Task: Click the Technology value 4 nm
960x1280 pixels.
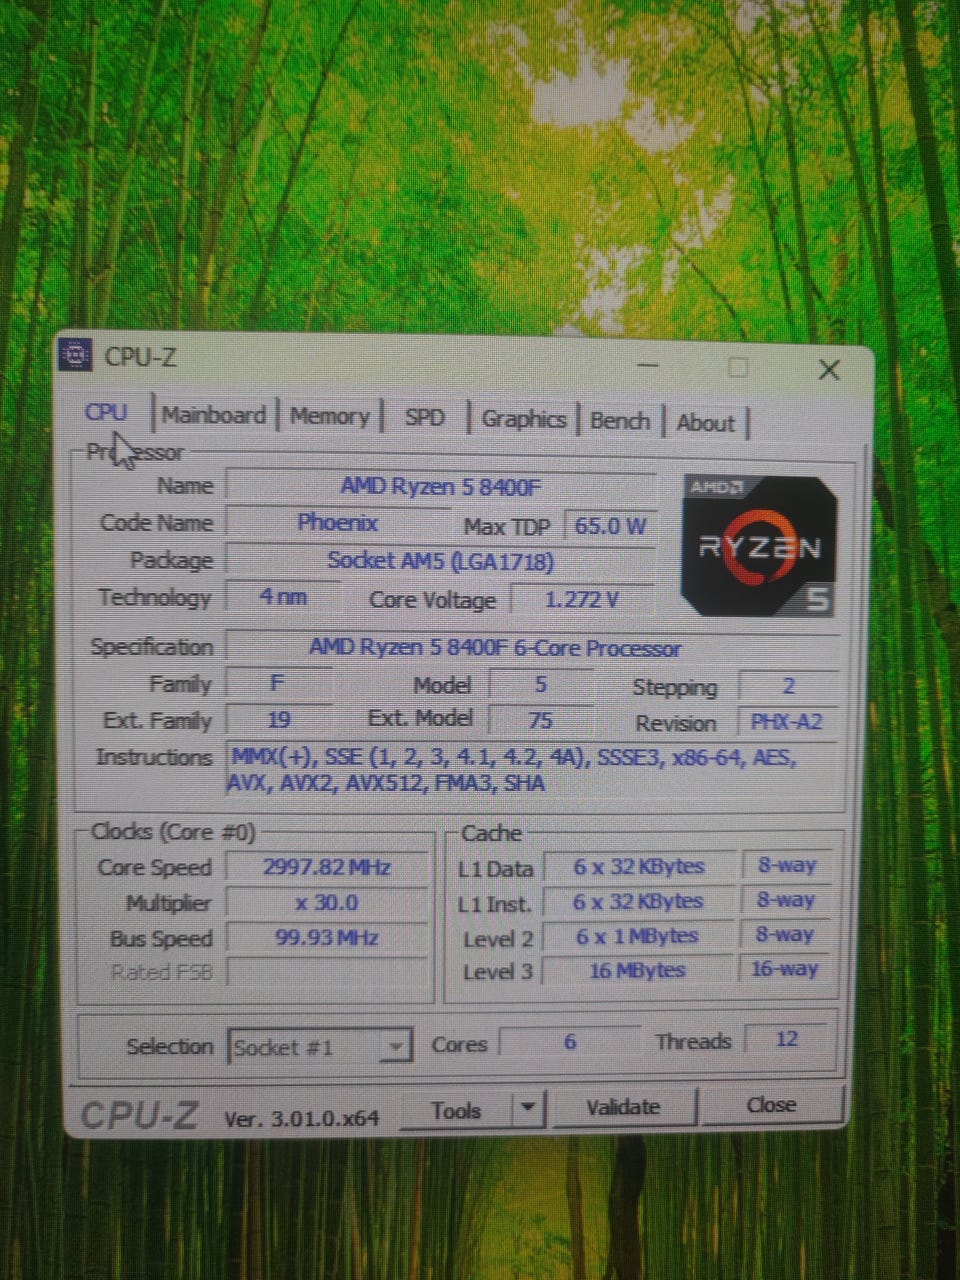Action: [283, 597]
